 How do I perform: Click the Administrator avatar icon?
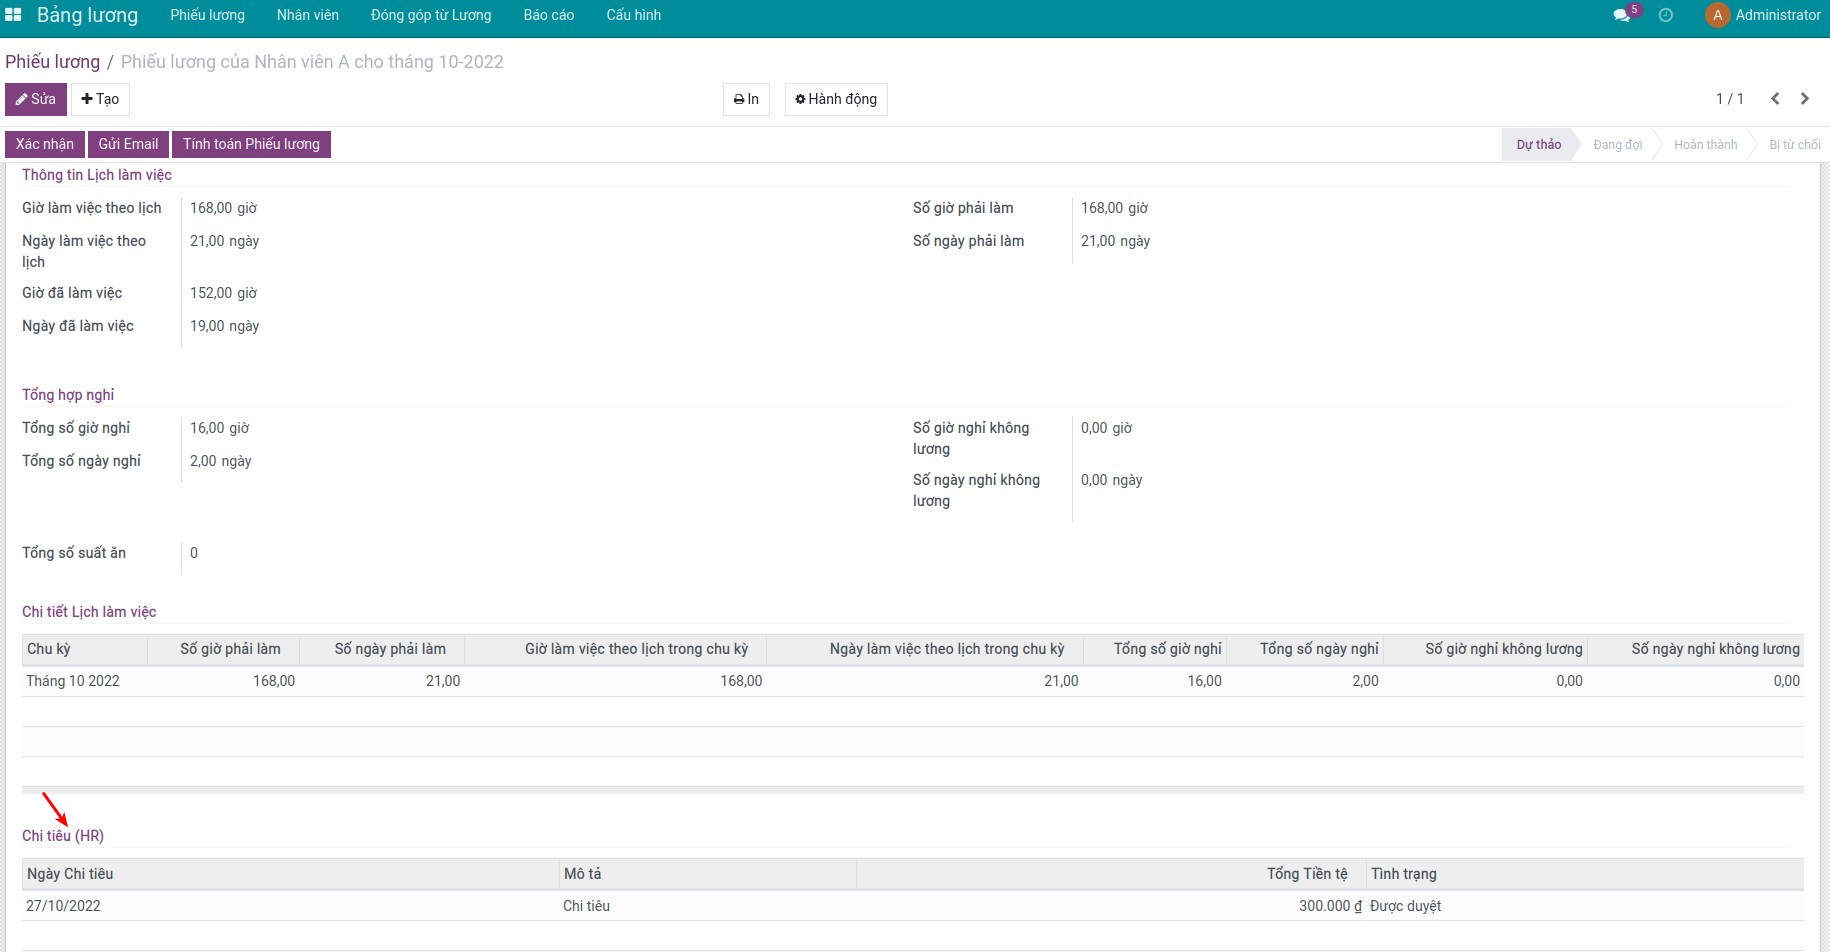[x=1717, y=15]
